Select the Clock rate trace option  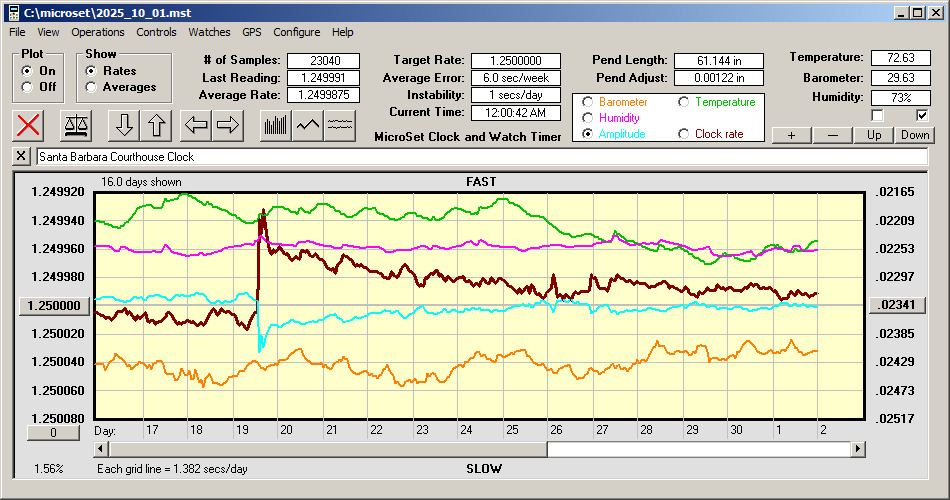click(684, 134)
